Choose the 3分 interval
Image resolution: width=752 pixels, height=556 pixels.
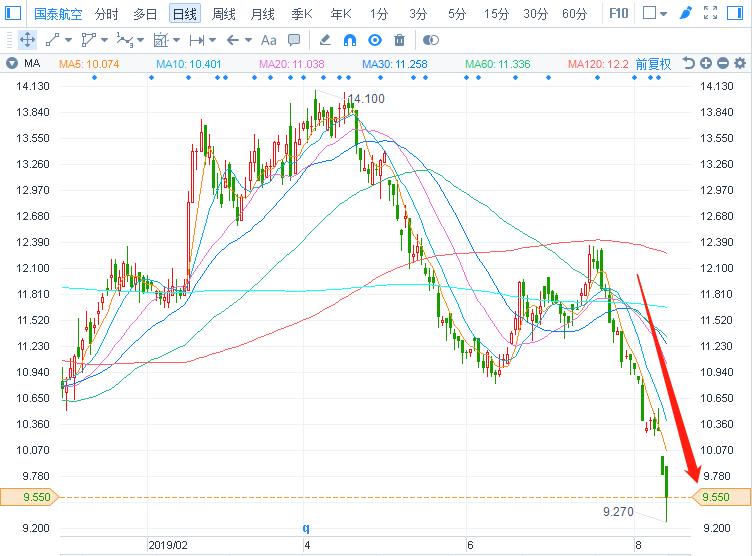(418, 14)
